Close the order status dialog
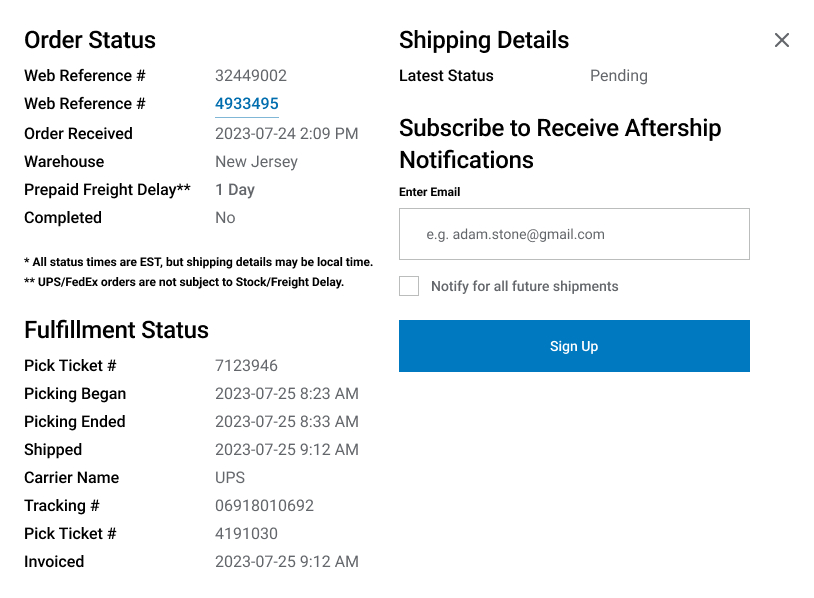 [x=781, y=40]
